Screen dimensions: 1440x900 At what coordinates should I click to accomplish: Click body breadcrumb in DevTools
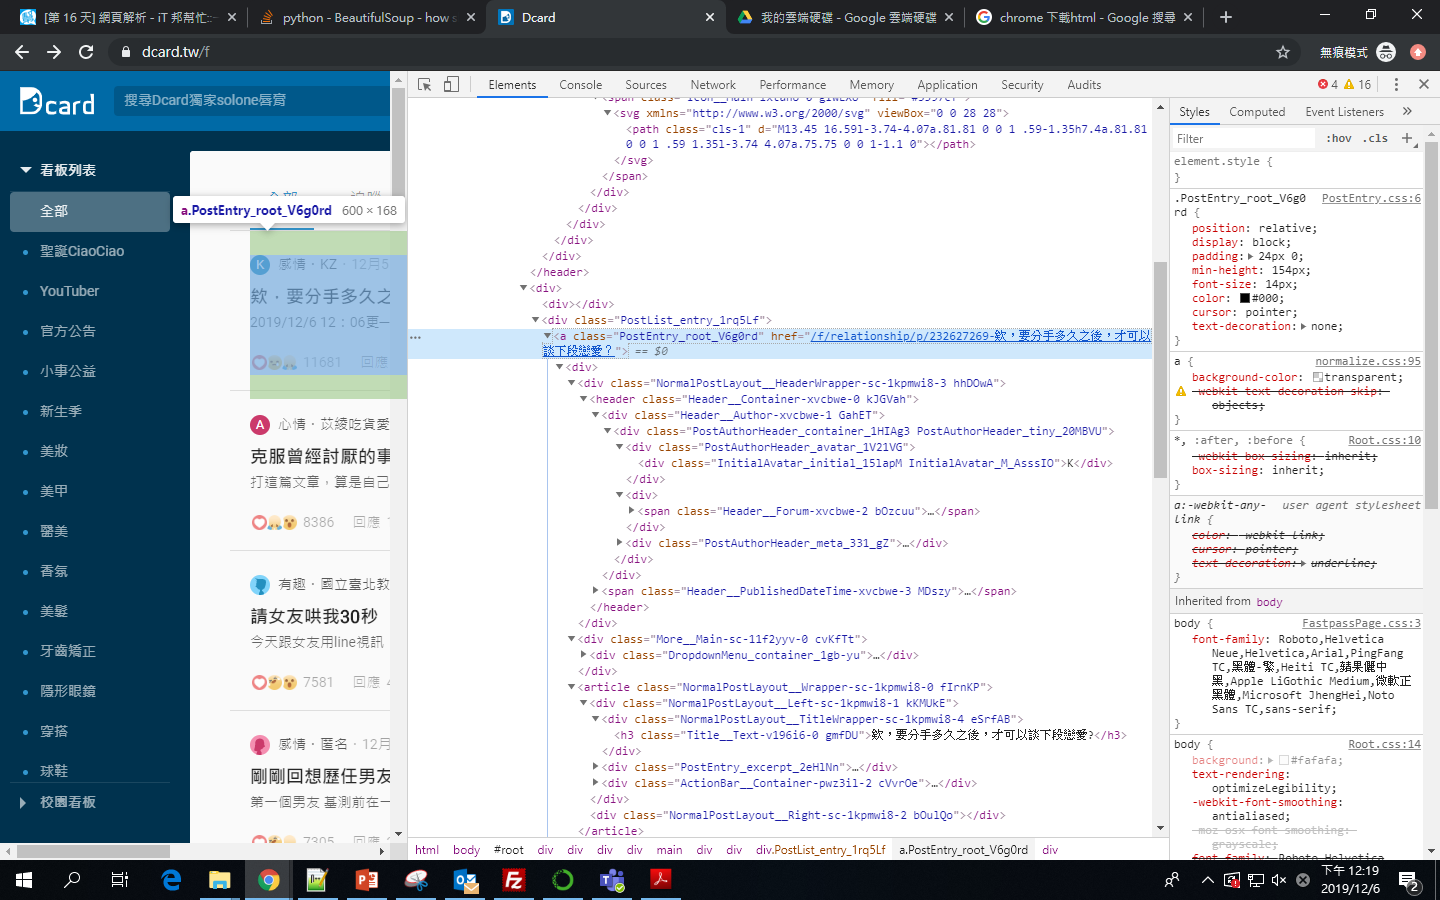click(x=466, y=850)
